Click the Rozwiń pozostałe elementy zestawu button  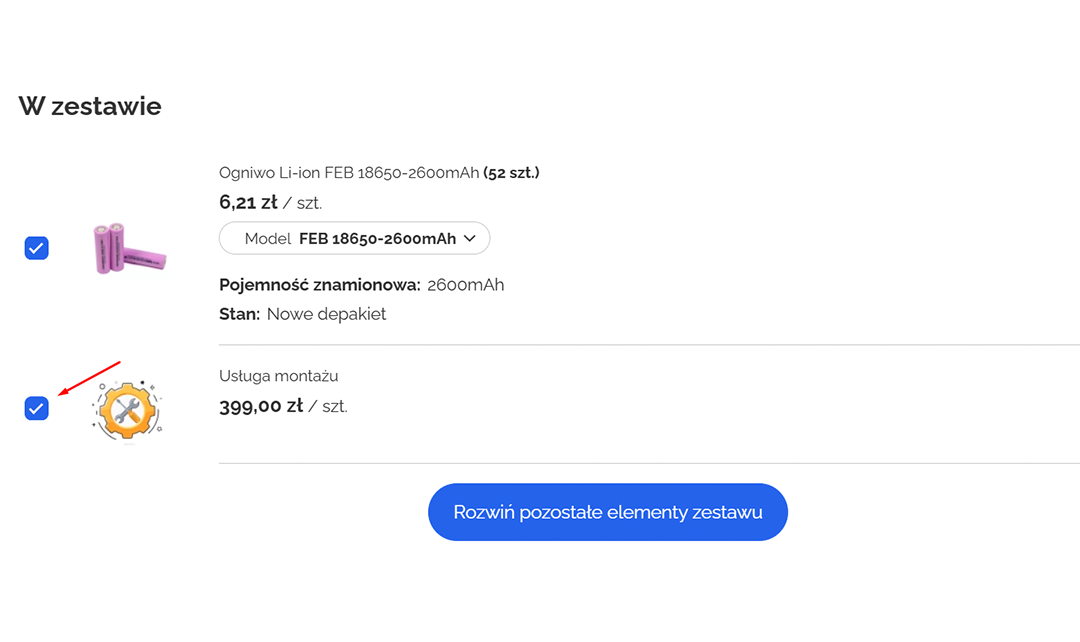tap(608, 512)
